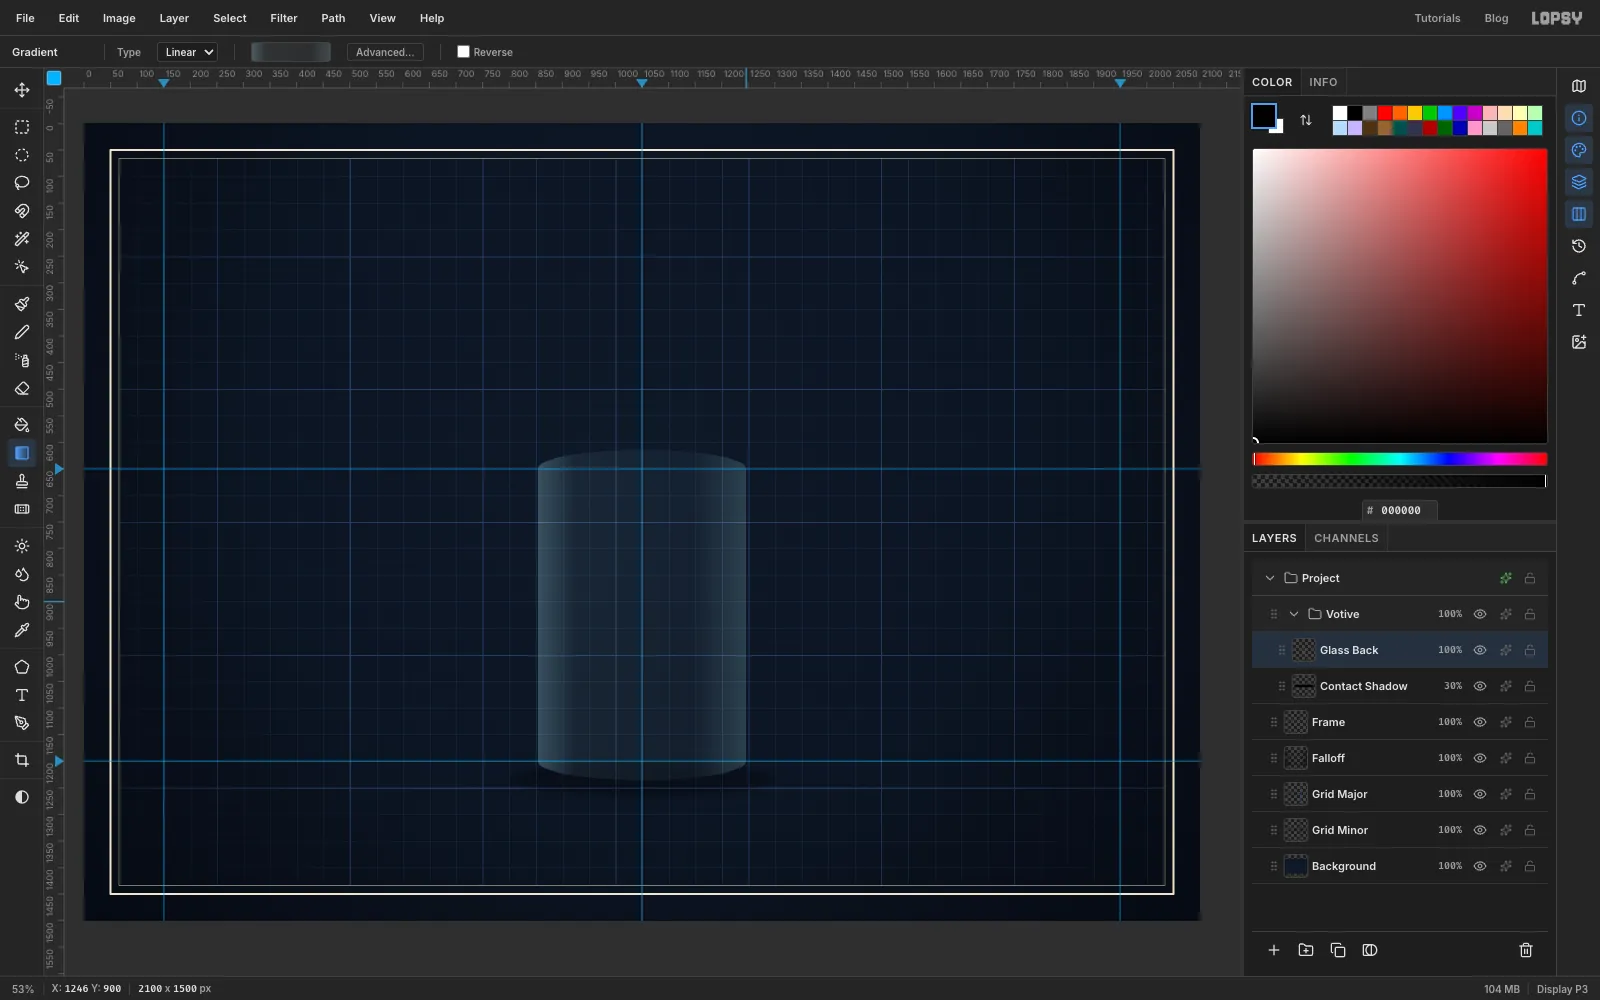Select the Eyedropper tool
1600x1000 pixels.
click(22, 630)
